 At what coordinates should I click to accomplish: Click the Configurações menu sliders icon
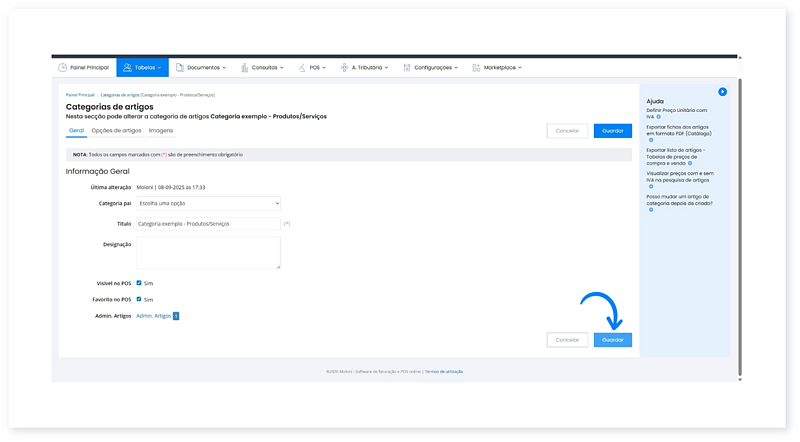(407, 68)
